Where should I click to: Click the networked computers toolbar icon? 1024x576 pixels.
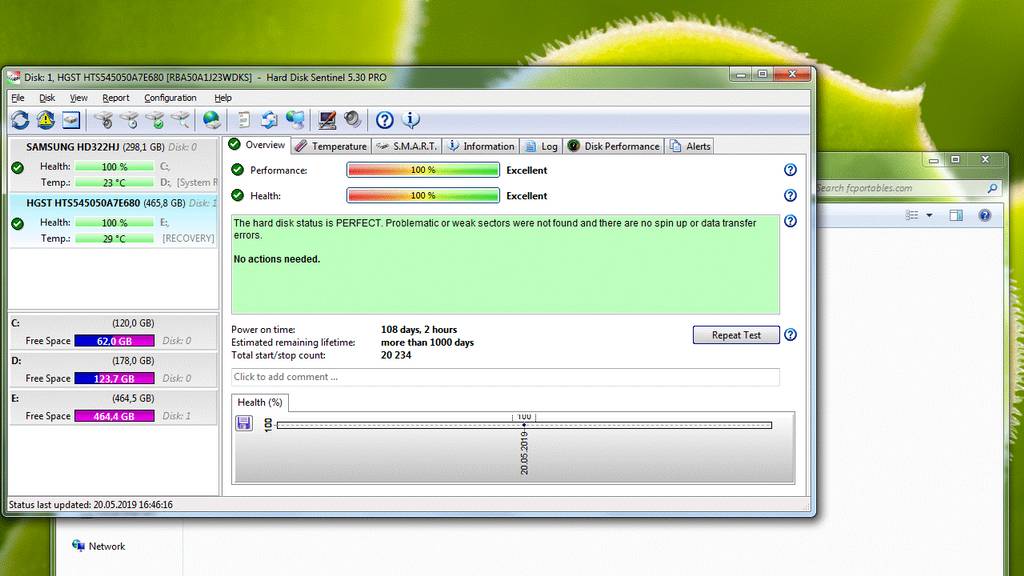pyautogui.click(x=295, y=120)
